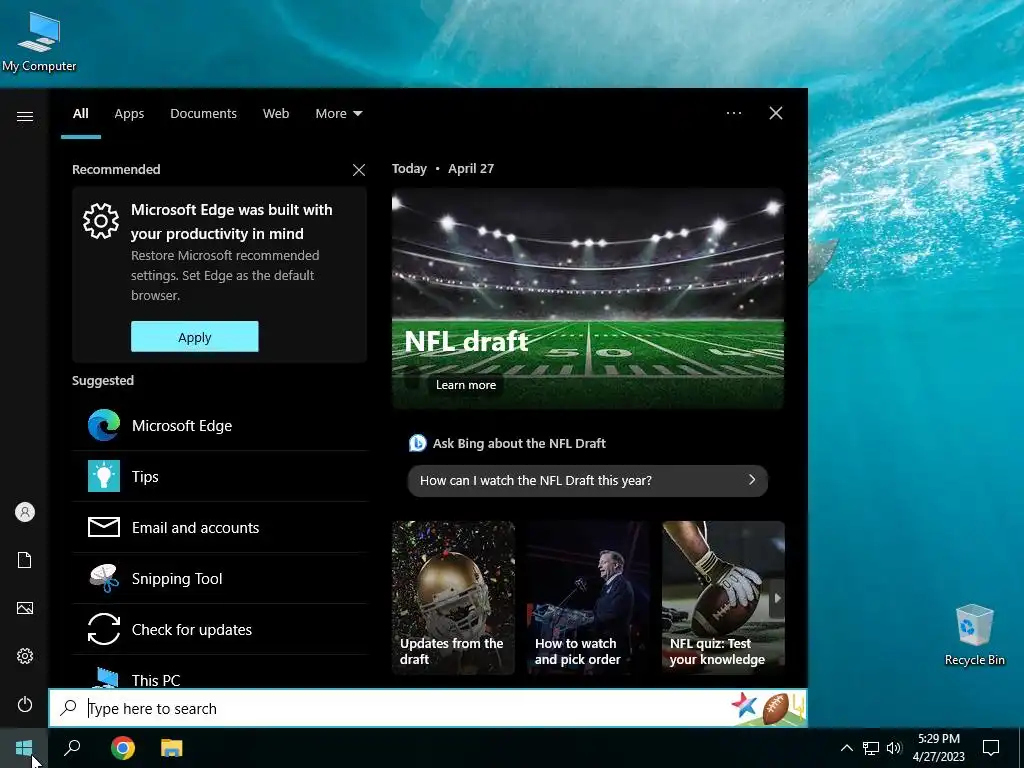Show hidden system tray icons
Viewport: 1024px width, 768px height.
846,748
